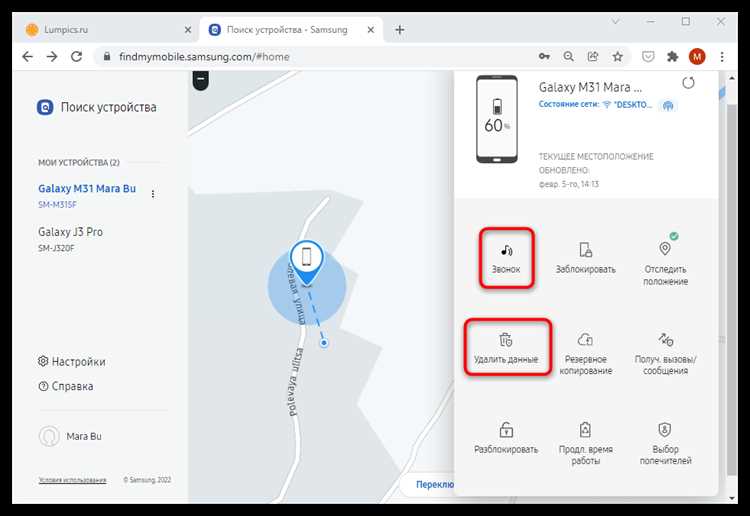Click the share page icon

click(593, 56)
